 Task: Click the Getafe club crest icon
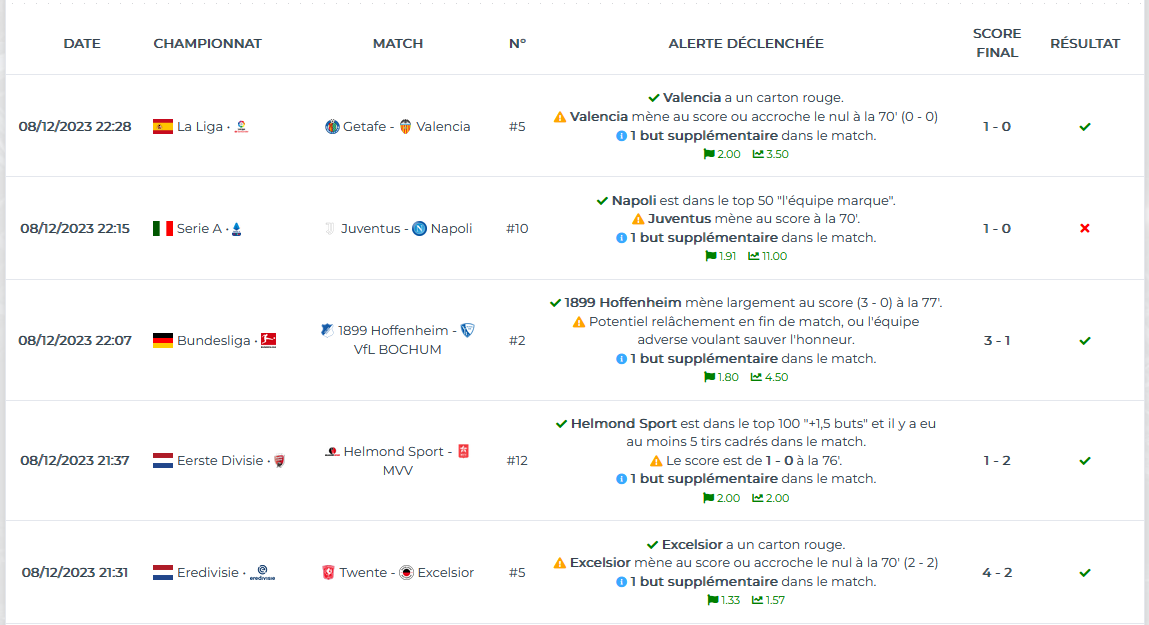pos(332,127)
